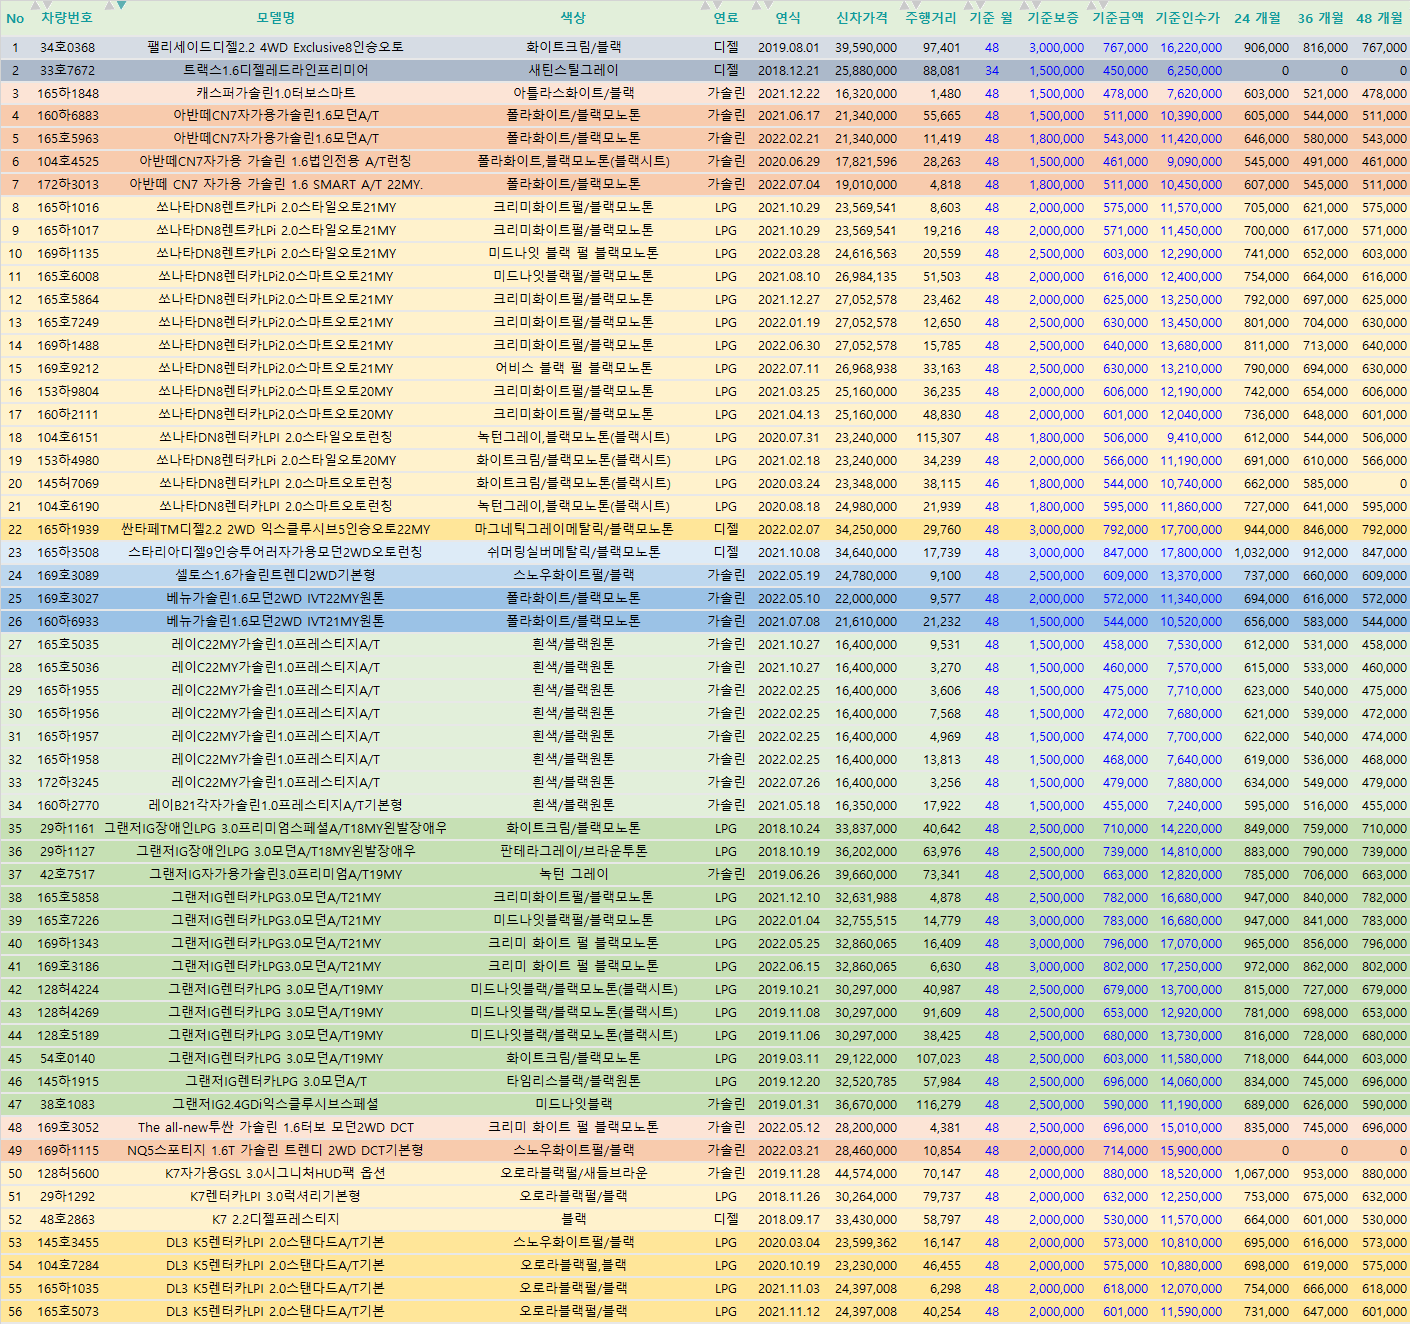Image resolution: width=1410 pixels, height=1324 pixels.
Task: Click the K7 2.2디젤프레스티지 model cell
Action: click(275, 1219)
